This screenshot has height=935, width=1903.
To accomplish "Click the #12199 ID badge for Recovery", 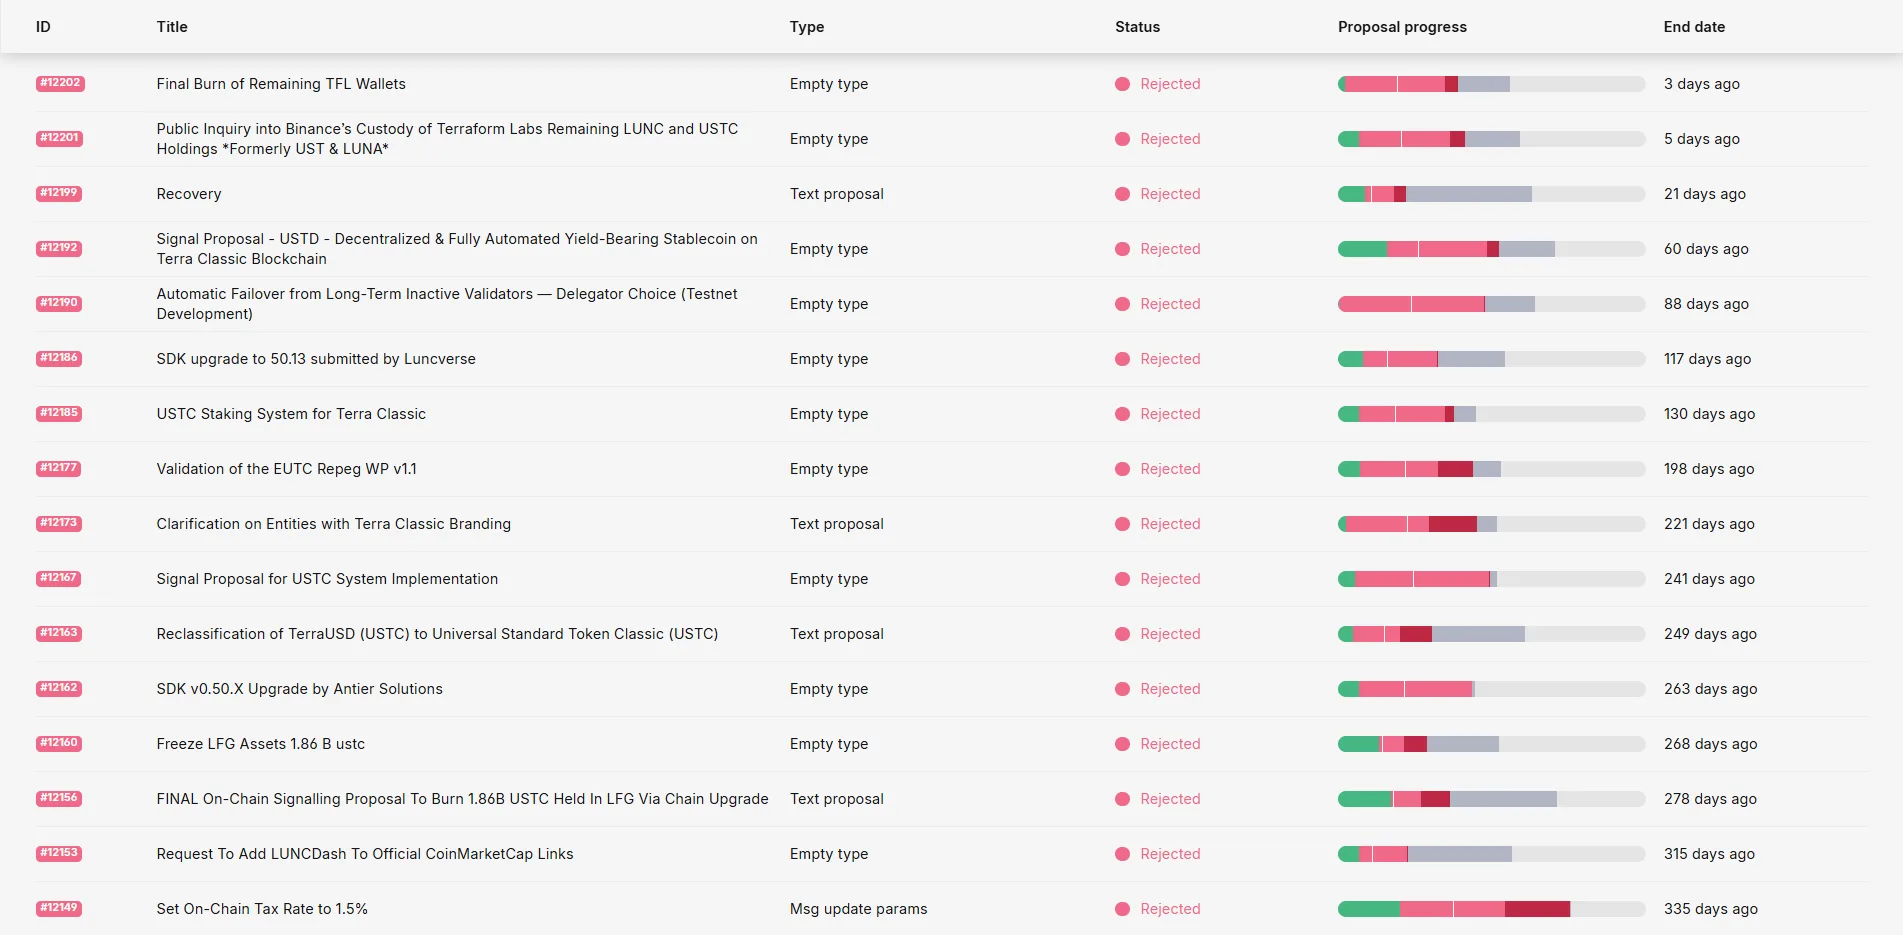I will [x=59, y=193].
